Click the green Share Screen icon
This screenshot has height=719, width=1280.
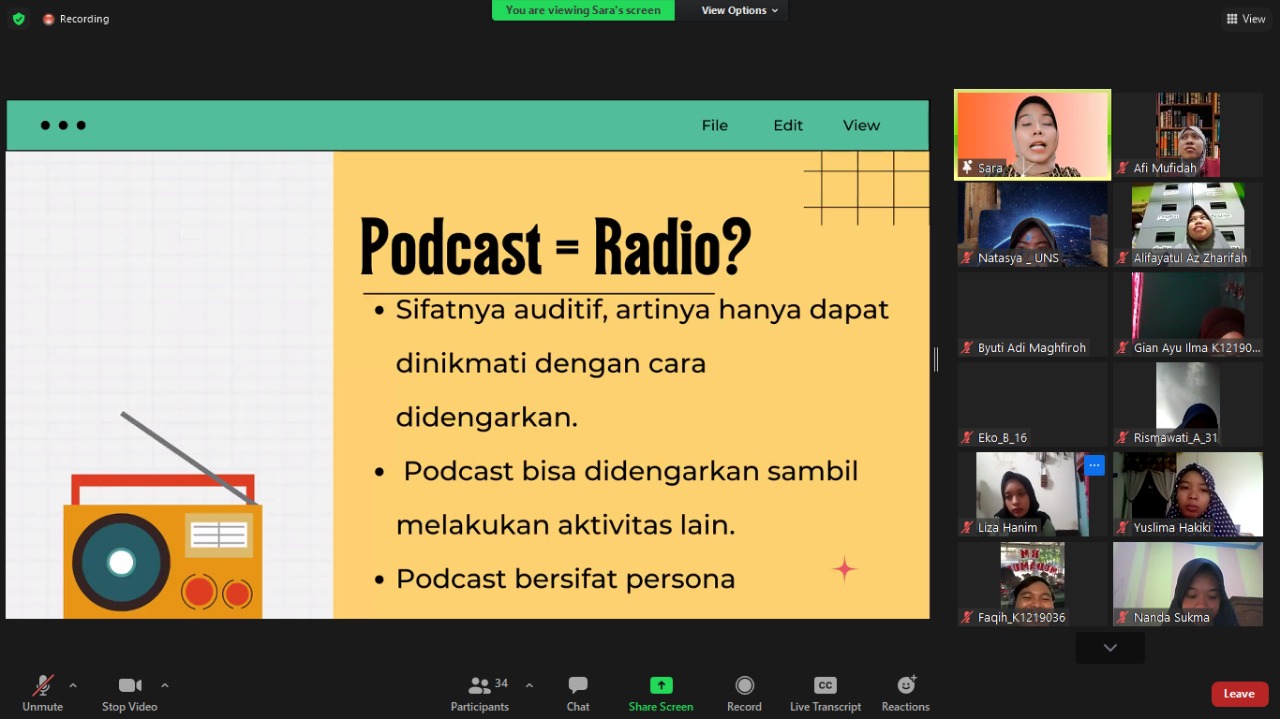[x=660, y=685]
